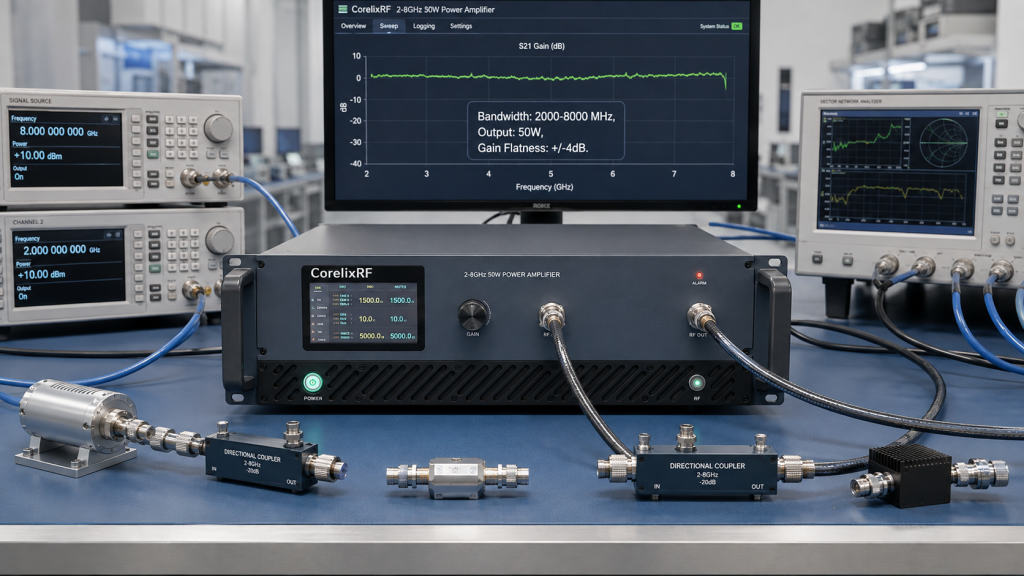Click the 2.000 000 000 GHz frequency readout

61,250
